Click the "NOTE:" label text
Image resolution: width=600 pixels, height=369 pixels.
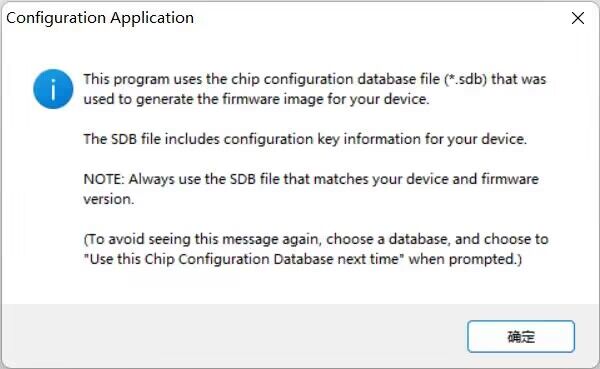(104, 179)
